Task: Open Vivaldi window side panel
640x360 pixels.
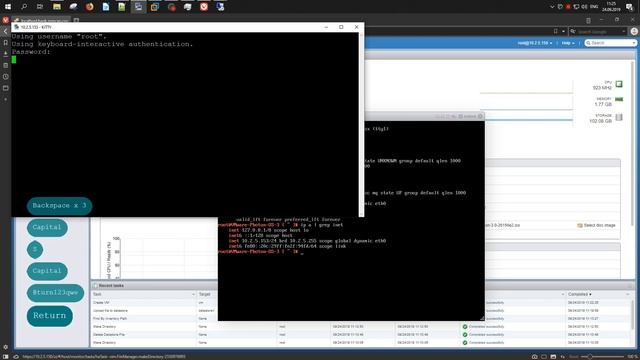Action: 5,88
